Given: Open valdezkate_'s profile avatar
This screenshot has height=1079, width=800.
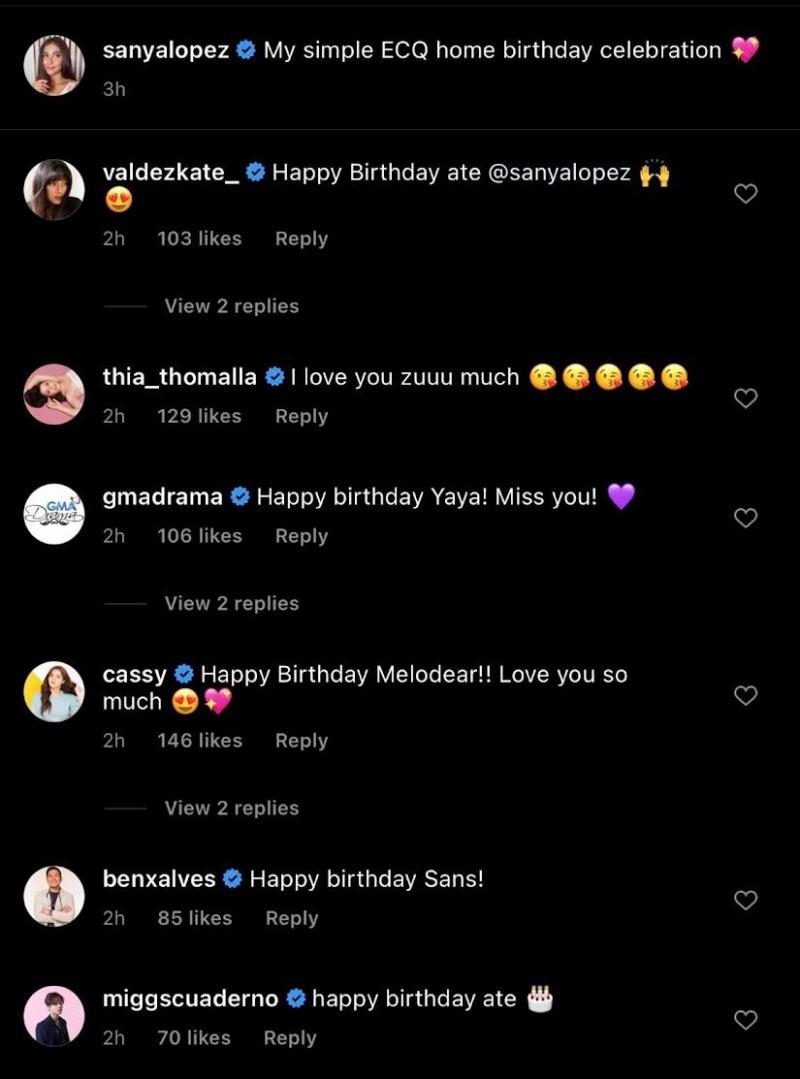Looking at the screenshot, I should pos(54,190).
